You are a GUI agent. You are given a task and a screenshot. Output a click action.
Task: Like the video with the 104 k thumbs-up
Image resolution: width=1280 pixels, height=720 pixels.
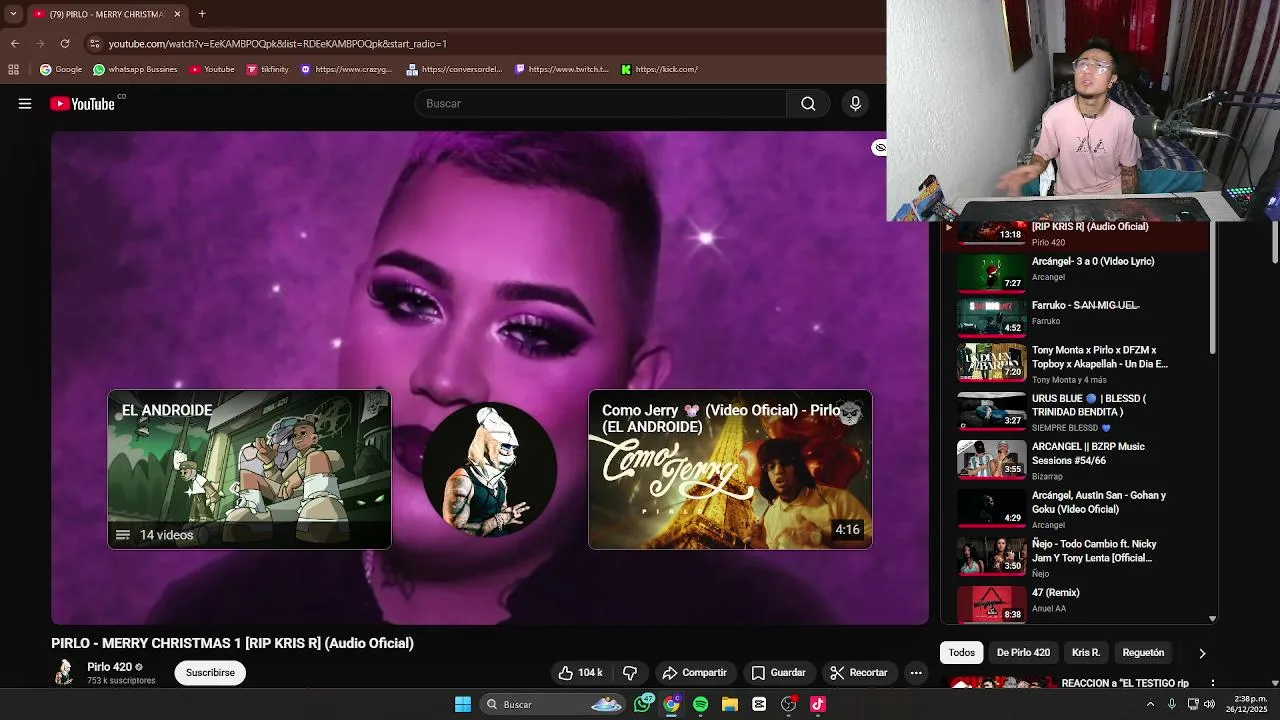[580, 673]
